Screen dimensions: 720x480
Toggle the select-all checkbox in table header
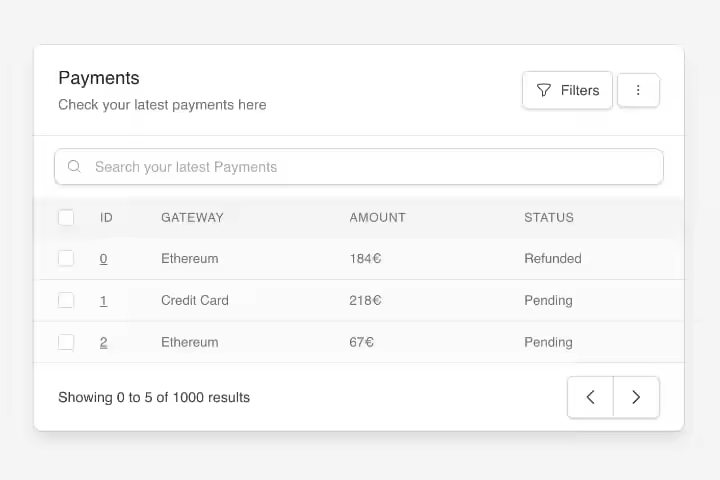[x=66, y=217]
